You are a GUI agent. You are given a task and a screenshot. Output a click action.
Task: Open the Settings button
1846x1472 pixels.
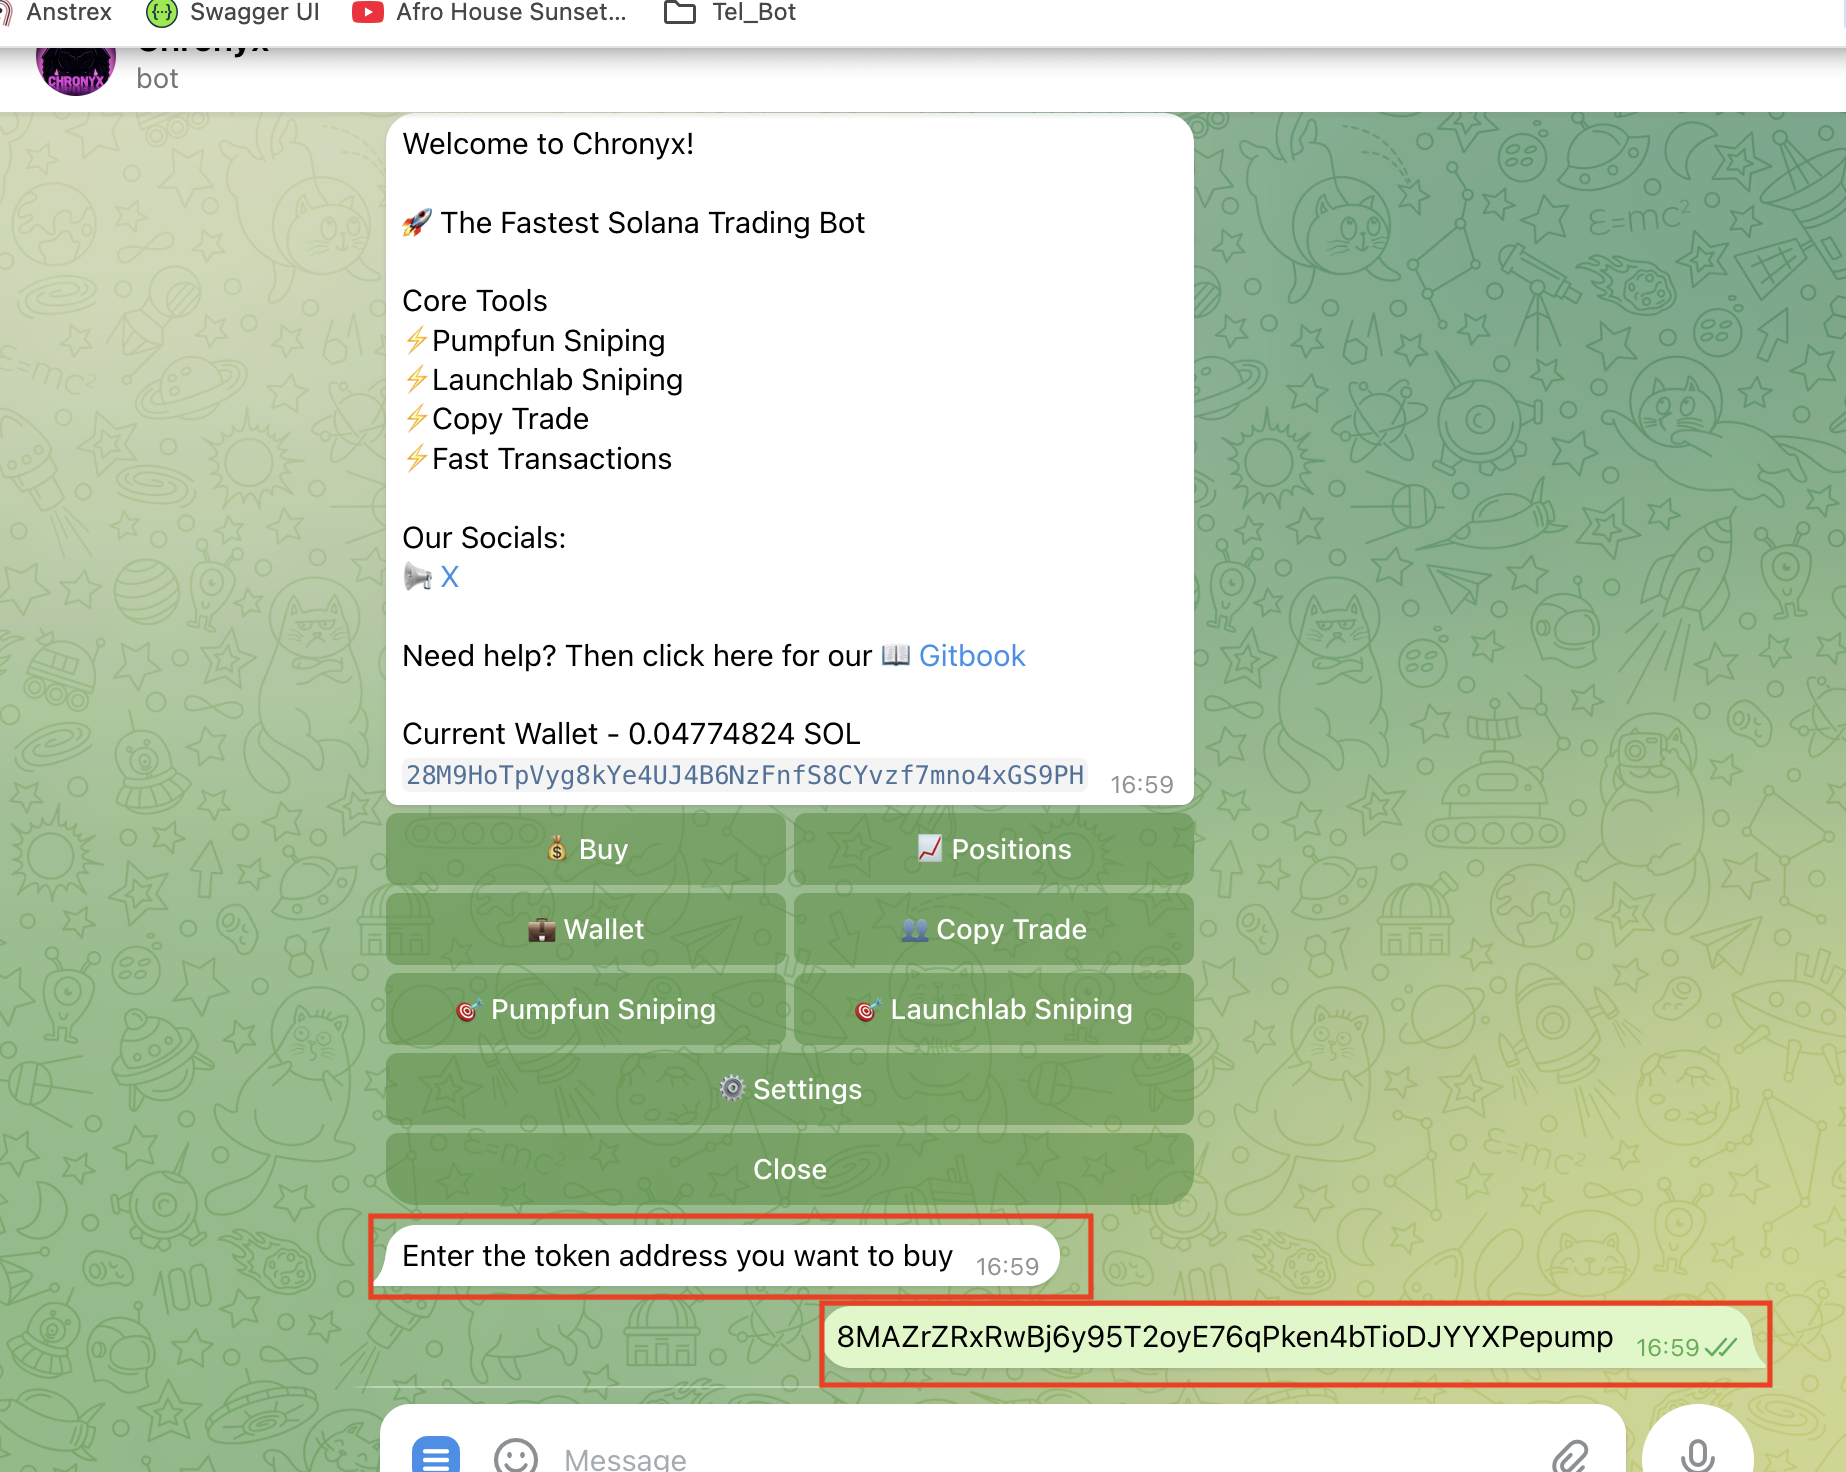[789, 1089]
